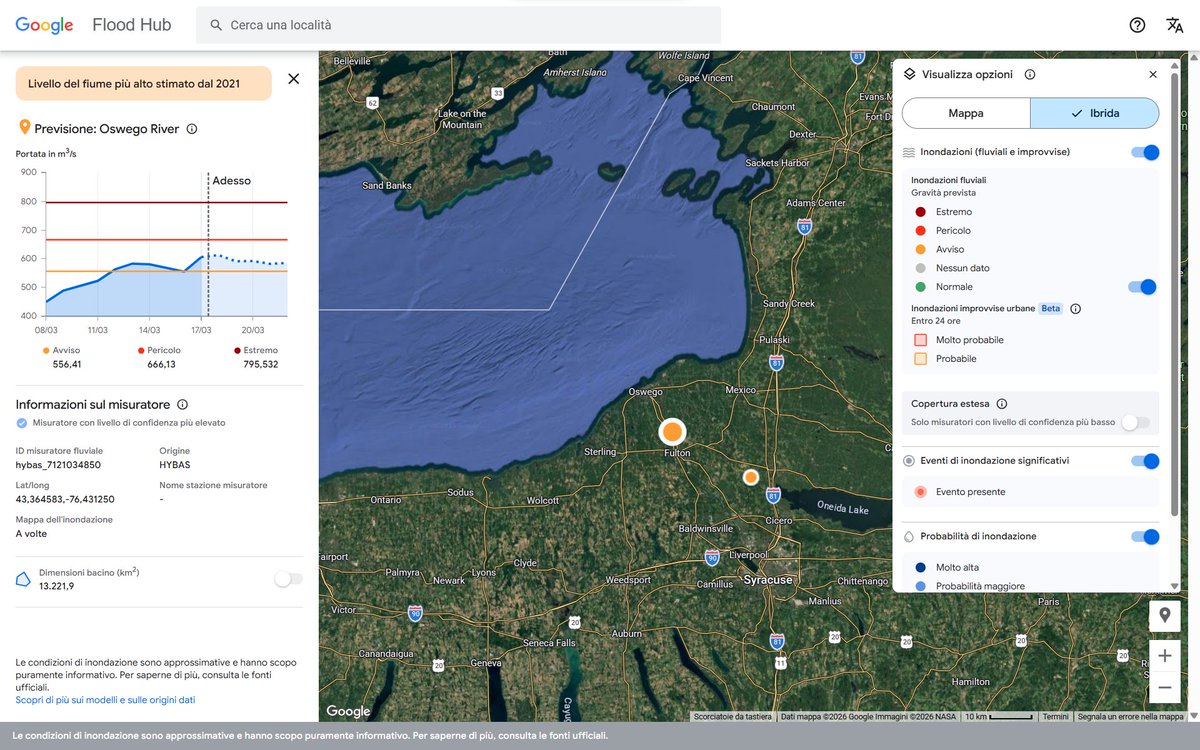Click the Avviso orange legend swatch
Viewport: 1200px width, 750px height.
pyautogui.click(x=920, y=249)
